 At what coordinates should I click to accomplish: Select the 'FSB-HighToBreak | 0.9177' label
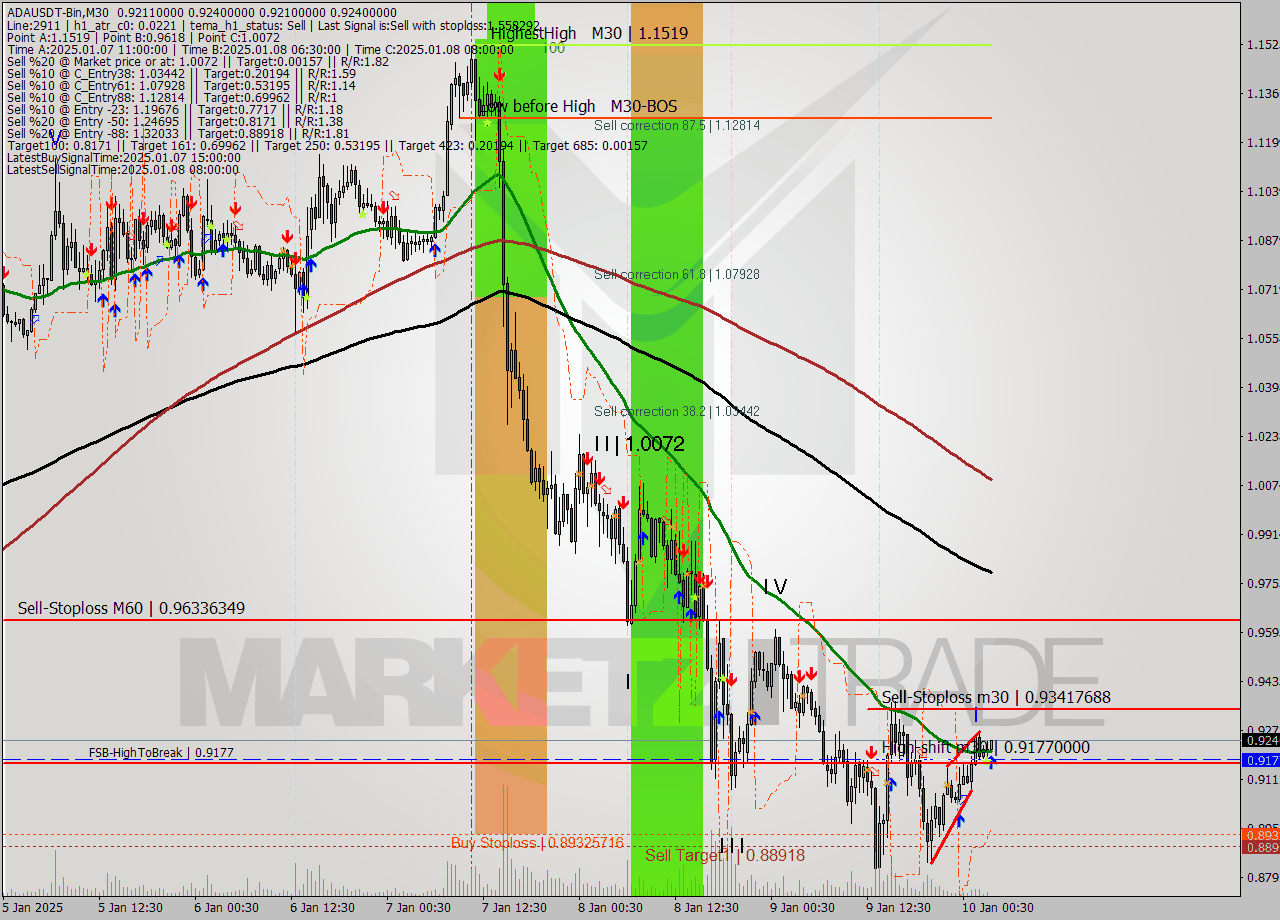tap(161, 752)
